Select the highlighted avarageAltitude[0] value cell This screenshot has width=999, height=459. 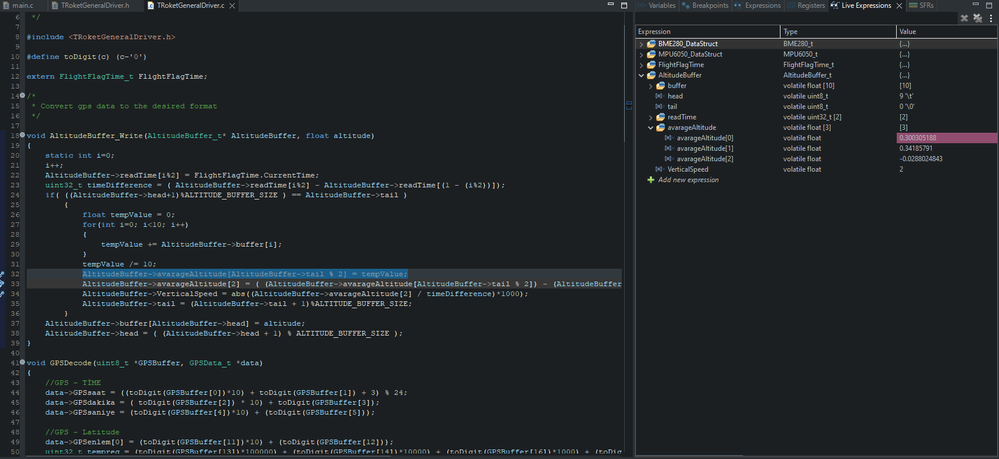[945, 138]
